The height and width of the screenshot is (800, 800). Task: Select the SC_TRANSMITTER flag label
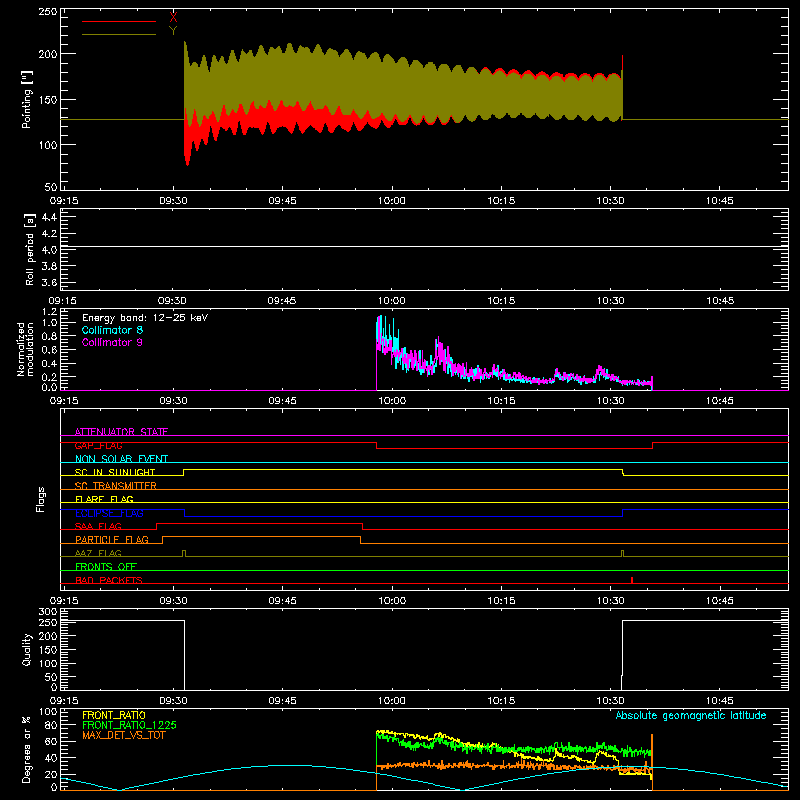[x=115, y=486]
